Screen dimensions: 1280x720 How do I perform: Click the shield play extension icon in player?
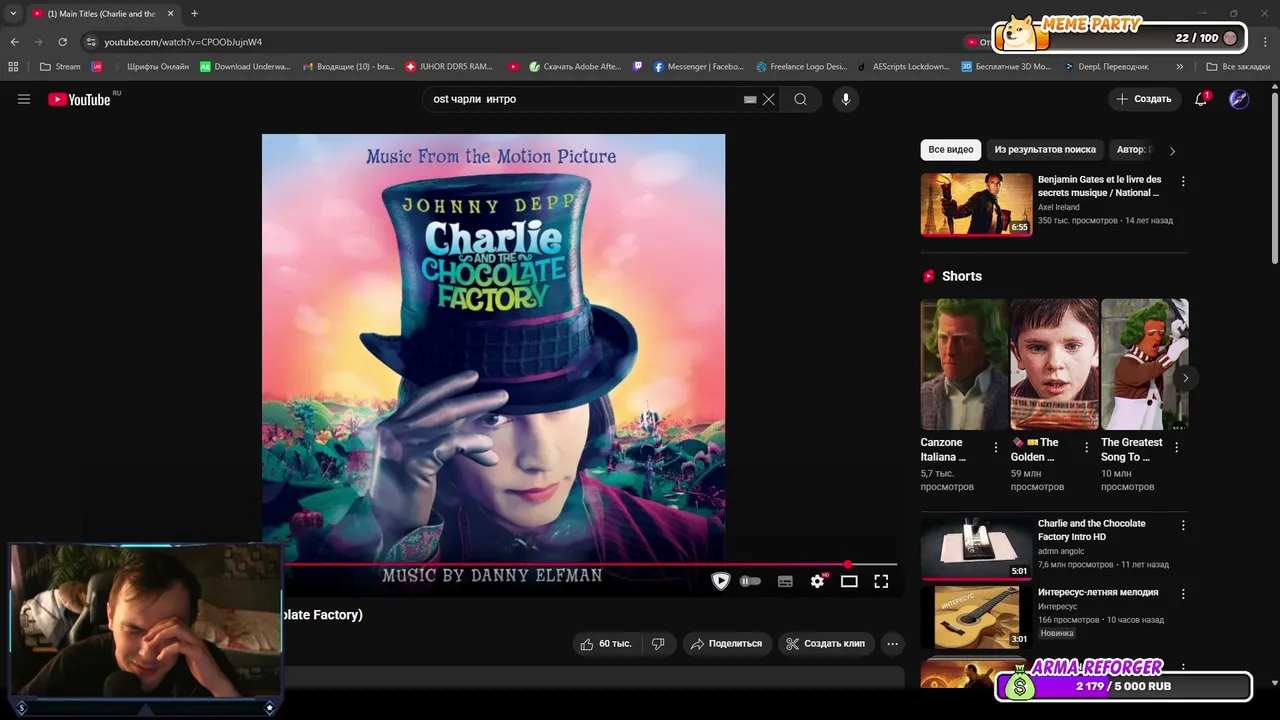720,581
